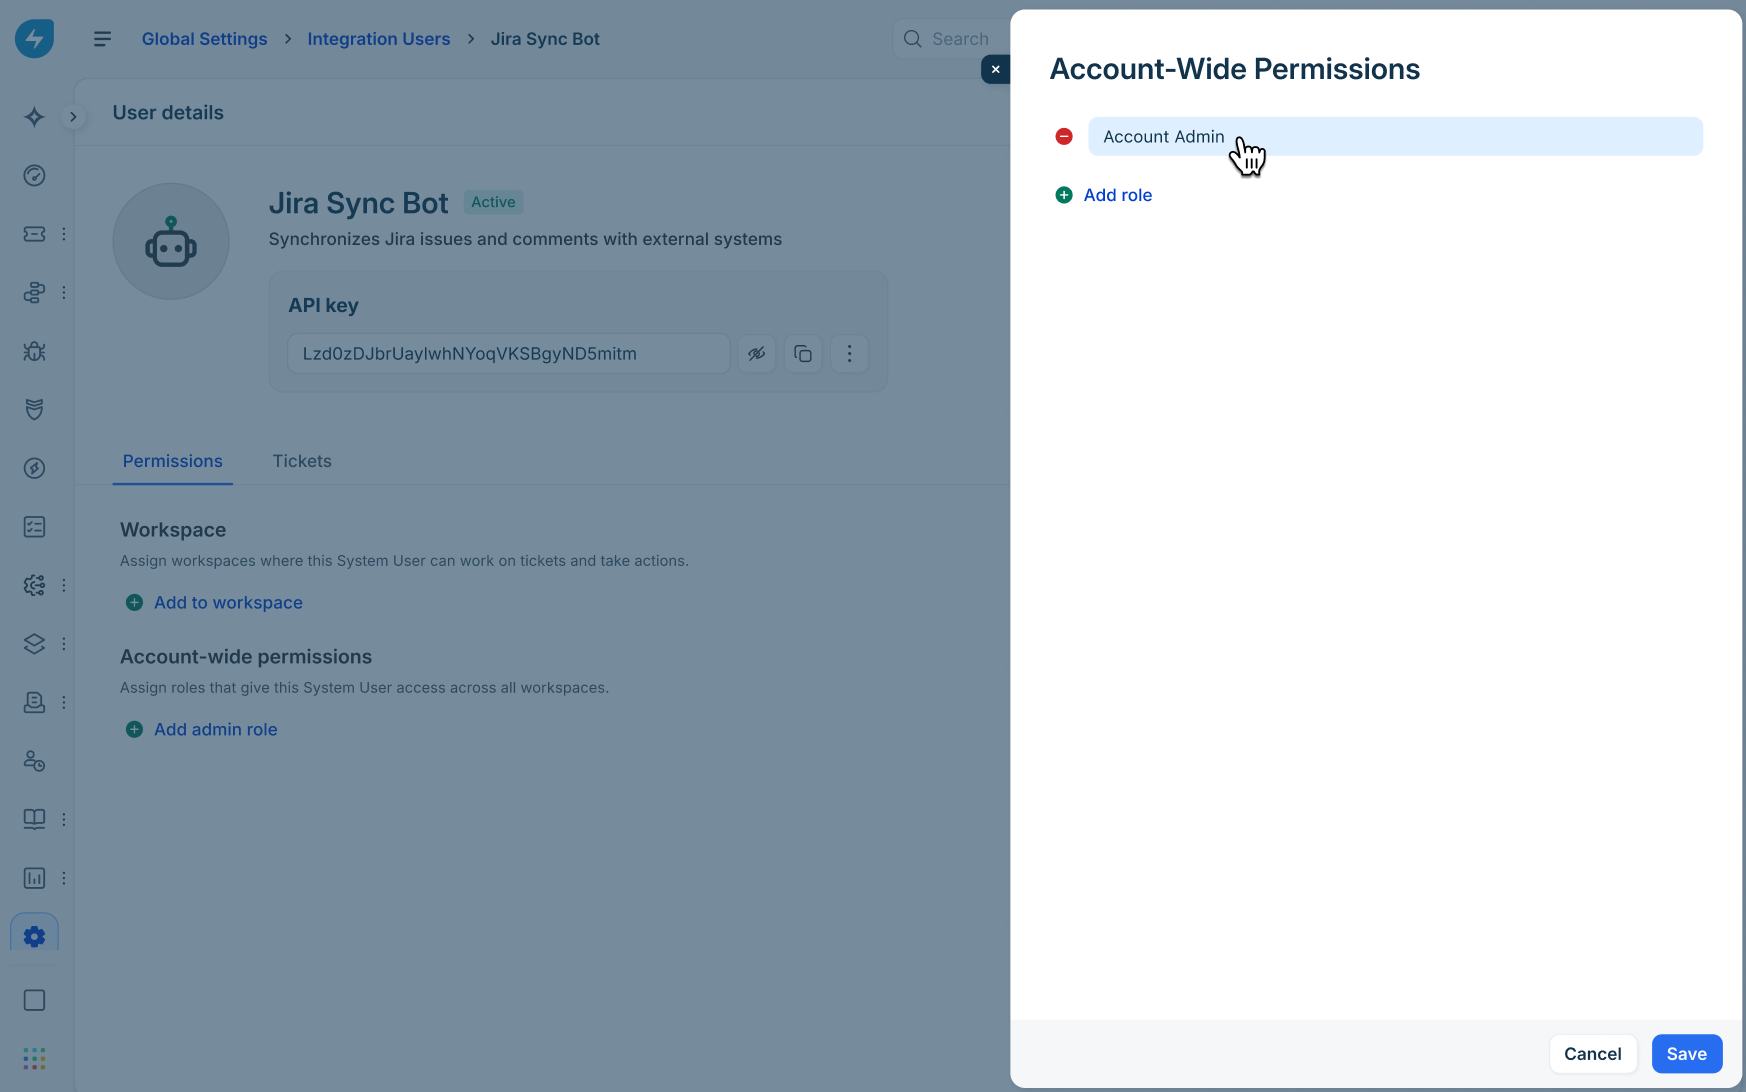The image size is (1746, 1092).
Task: Click the Active status badge
Action: pos(494,202)
